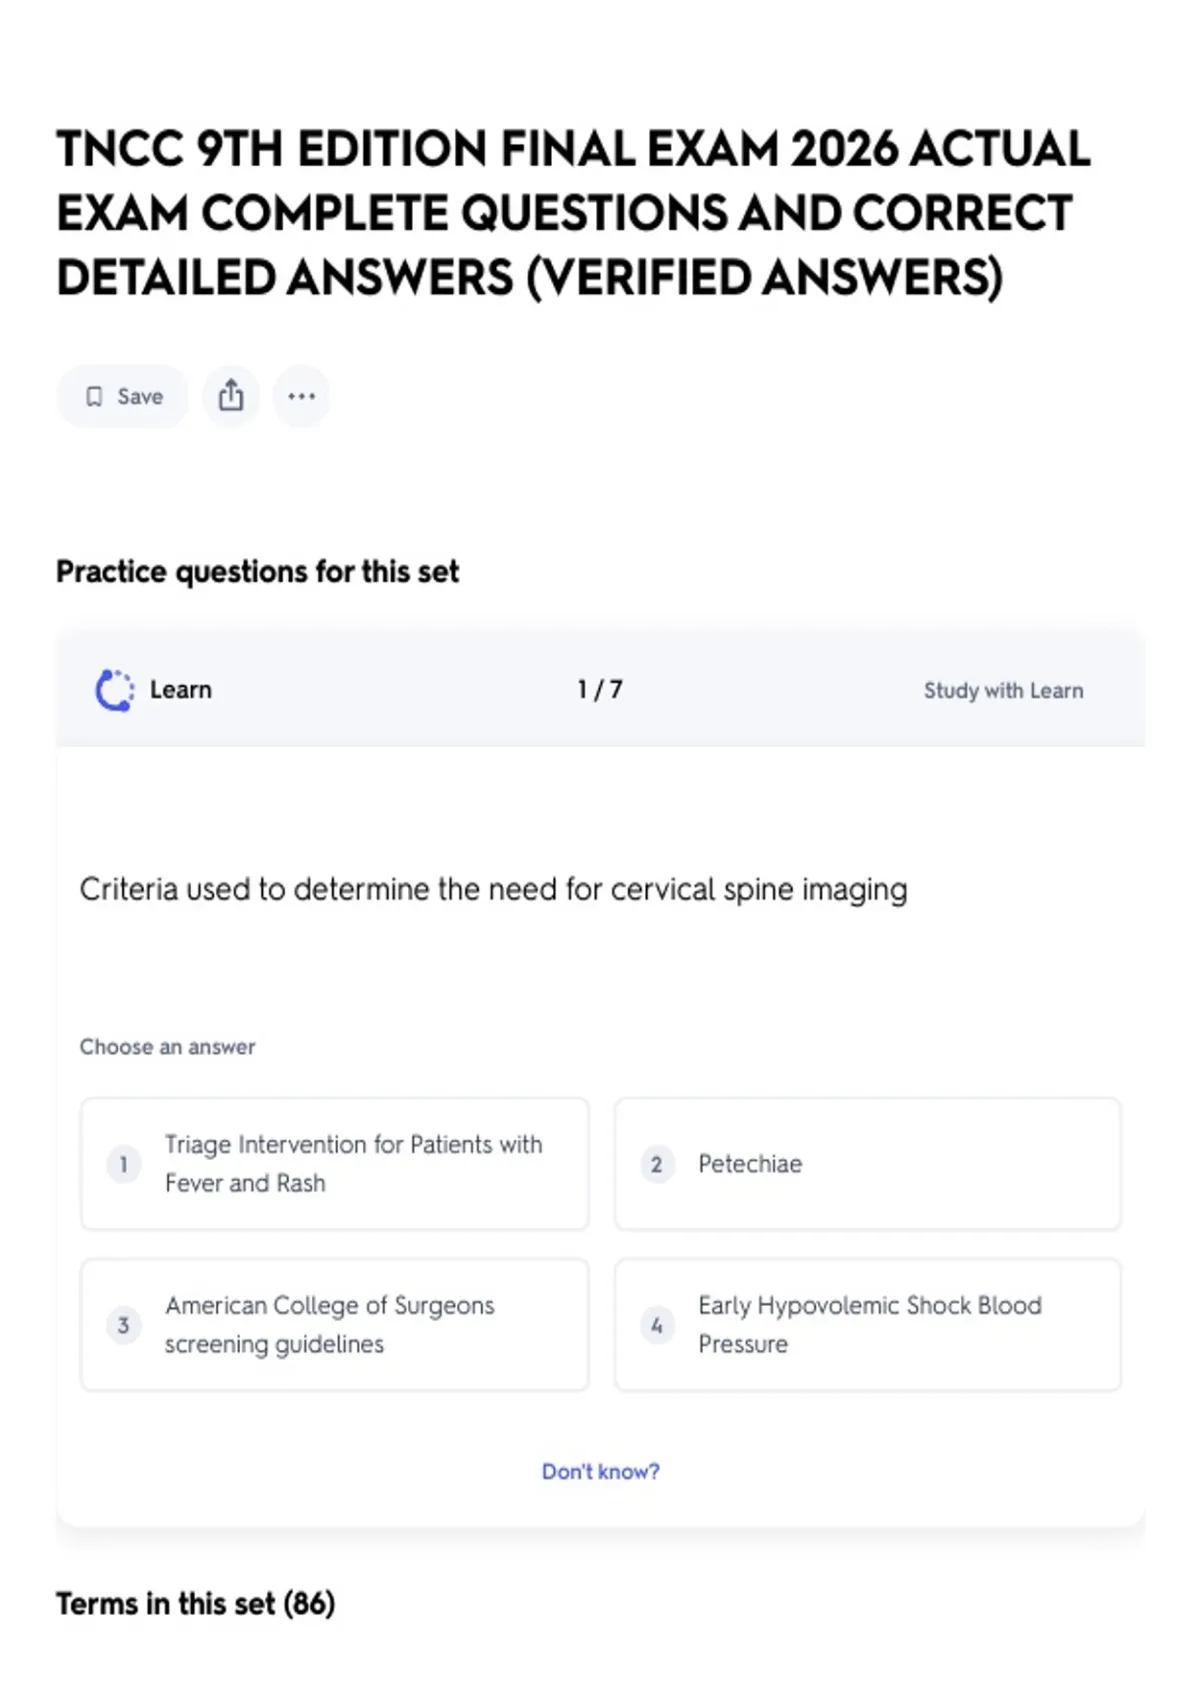
Task: Click the Terms in this set (86) heading
Action: click(196, 1604)
